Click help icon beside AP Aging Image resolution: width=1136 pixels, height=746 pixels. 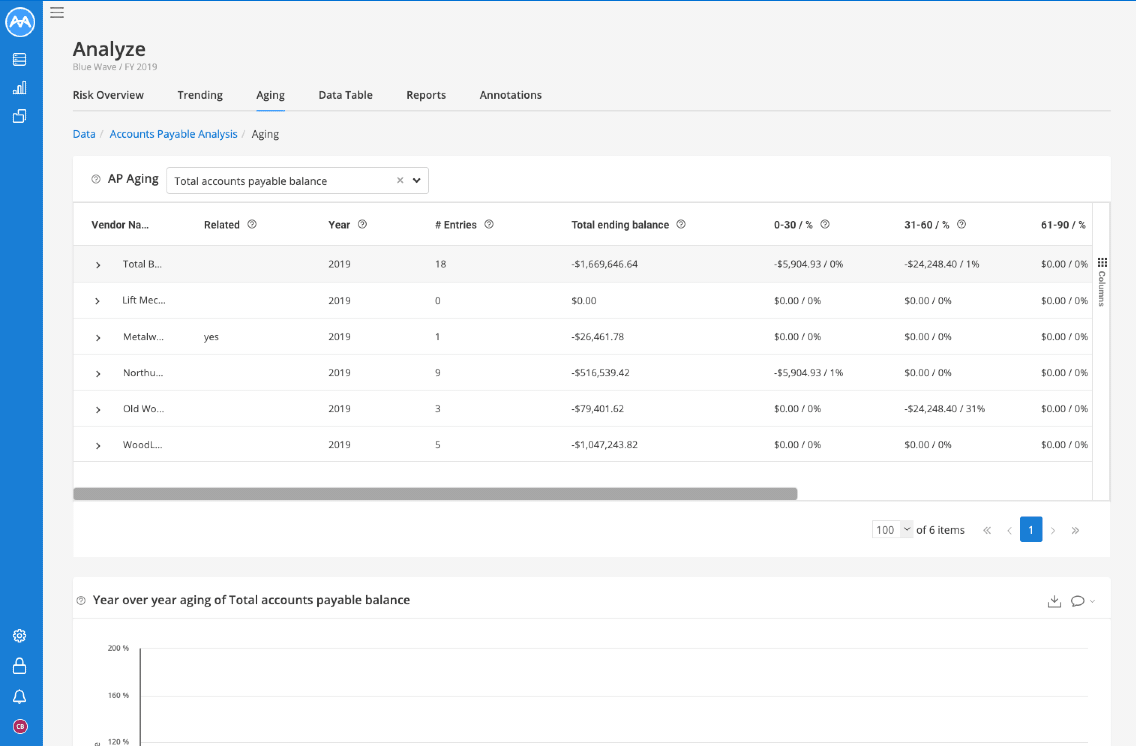[96, 179]
